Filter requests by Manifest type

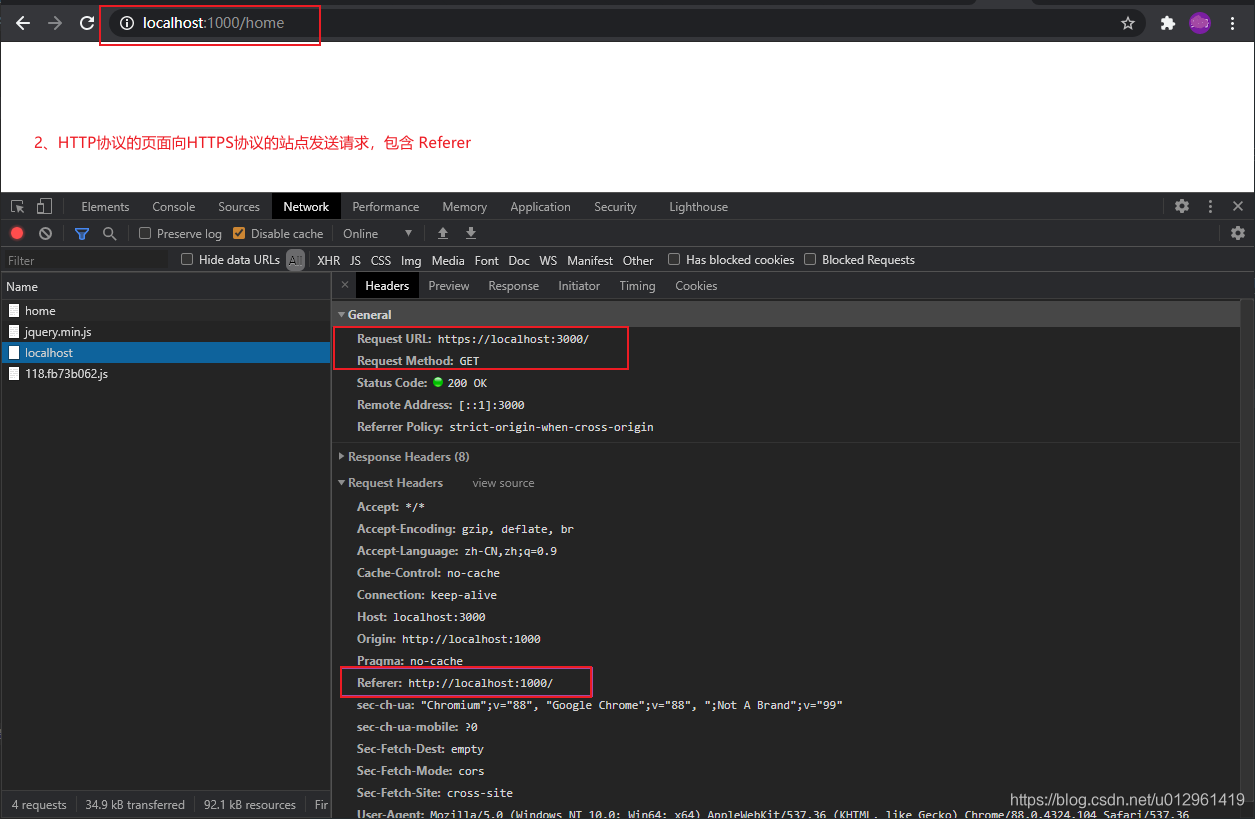[590, 260]
